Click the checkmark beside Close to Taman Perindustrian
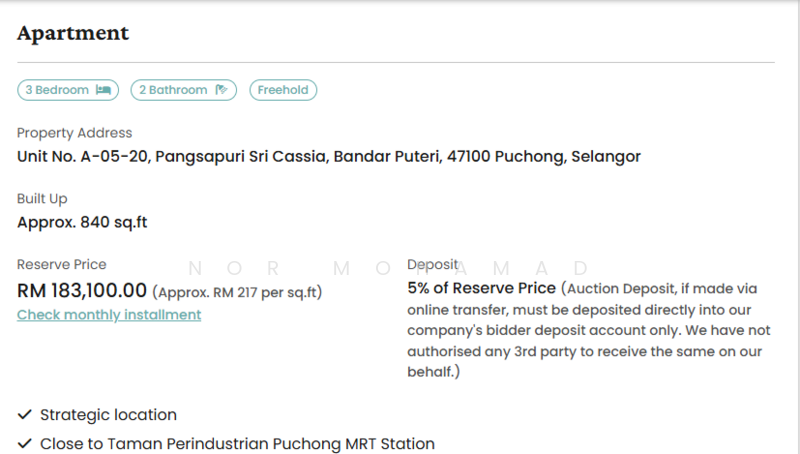 25,444
